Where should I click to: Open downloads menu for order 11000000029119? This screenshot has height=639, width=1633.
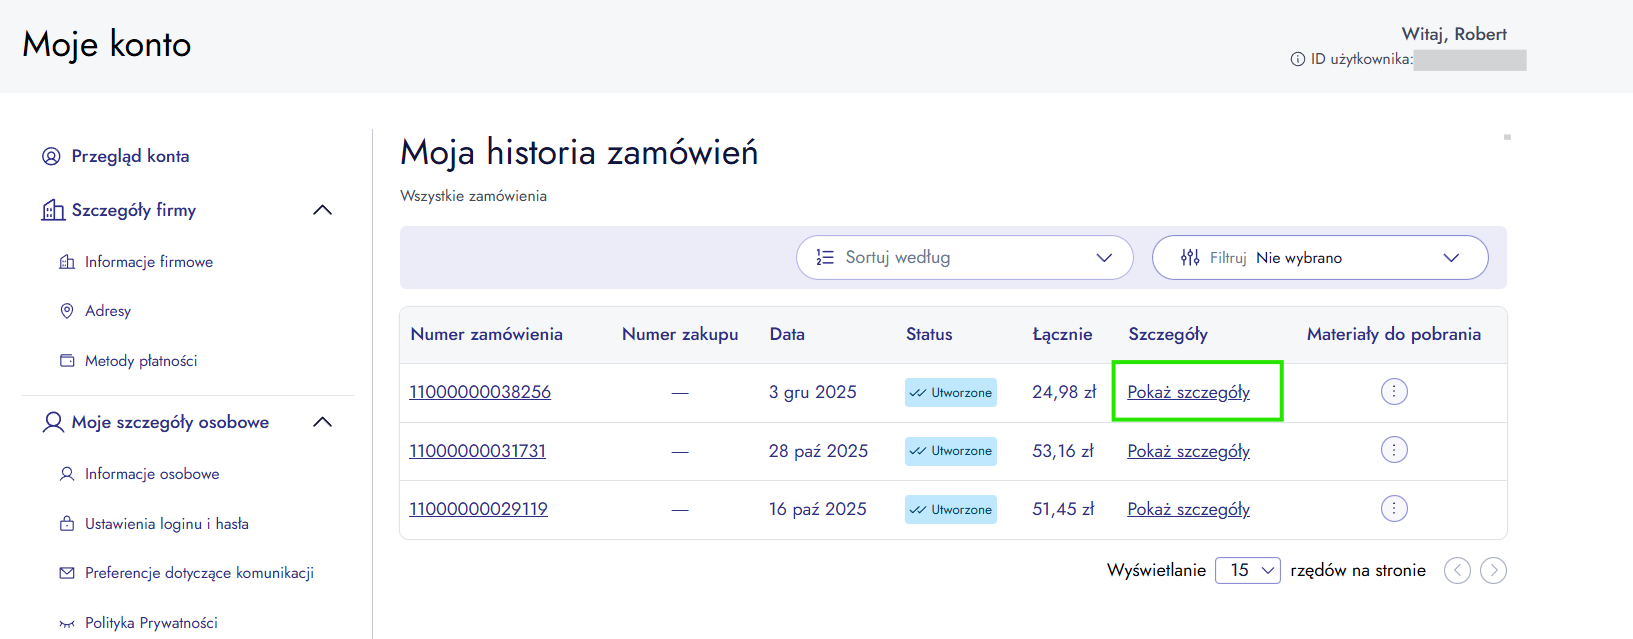pos(1394,508)
